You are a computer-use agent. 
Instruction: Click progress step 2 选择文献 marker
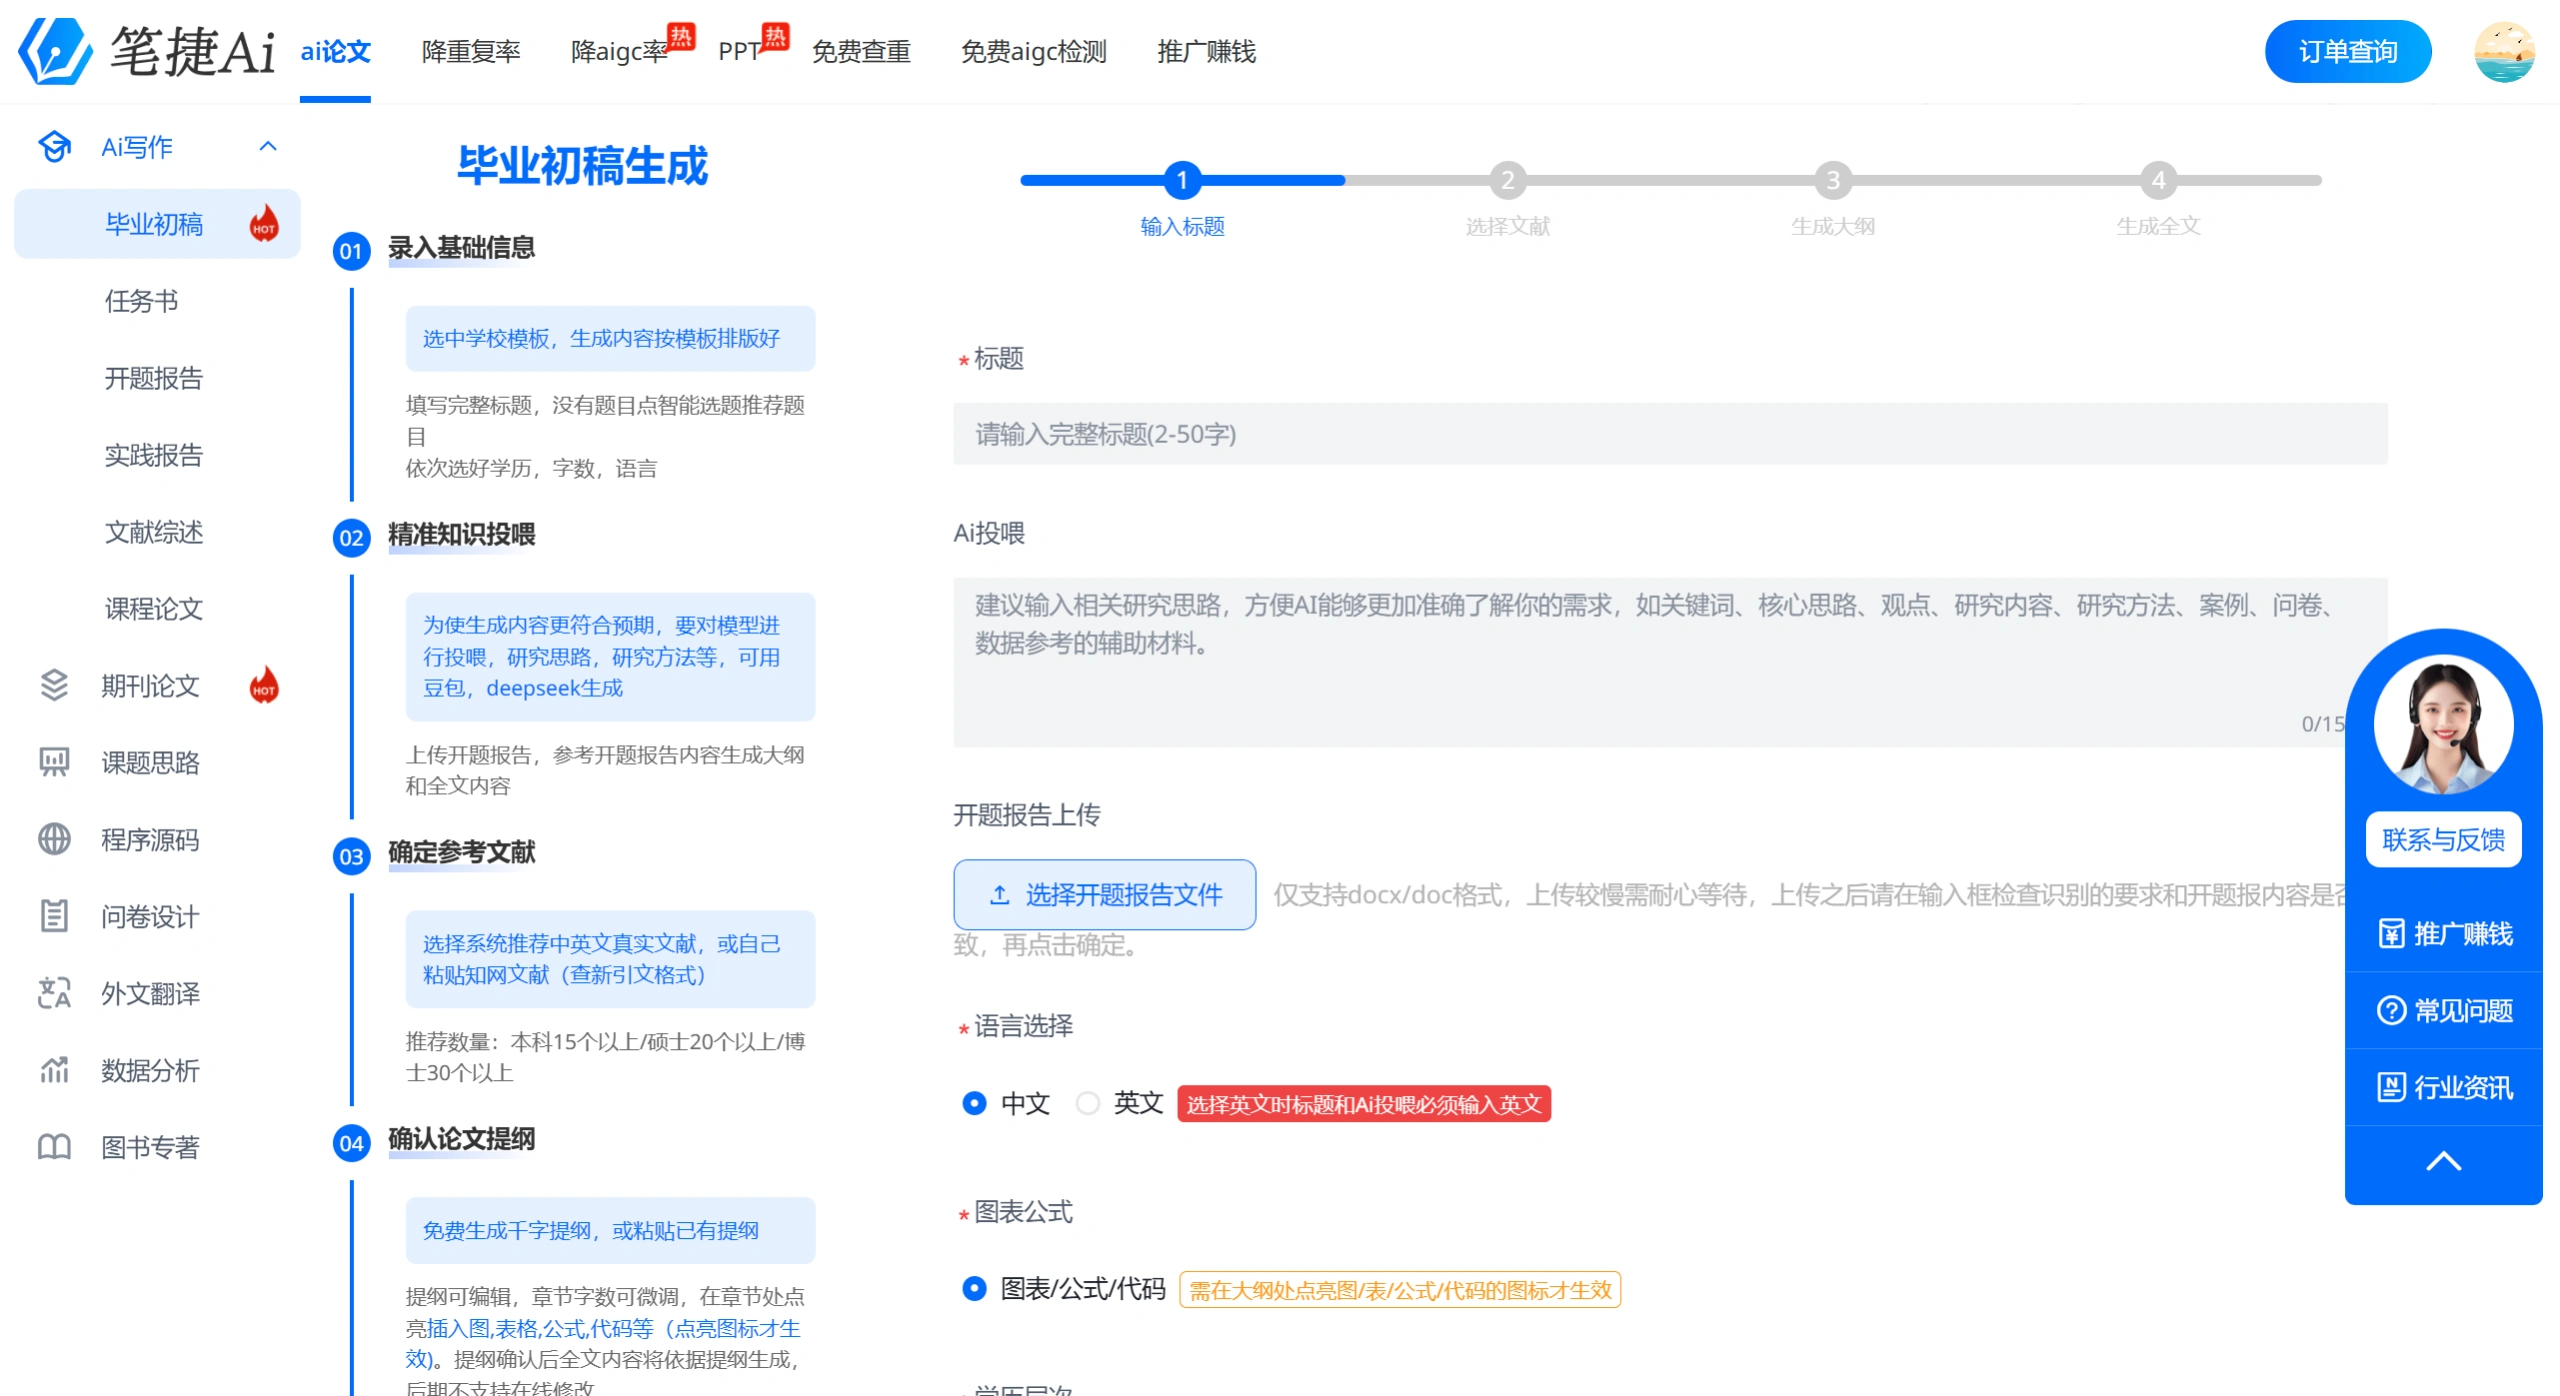click(x=1507, y=180)
